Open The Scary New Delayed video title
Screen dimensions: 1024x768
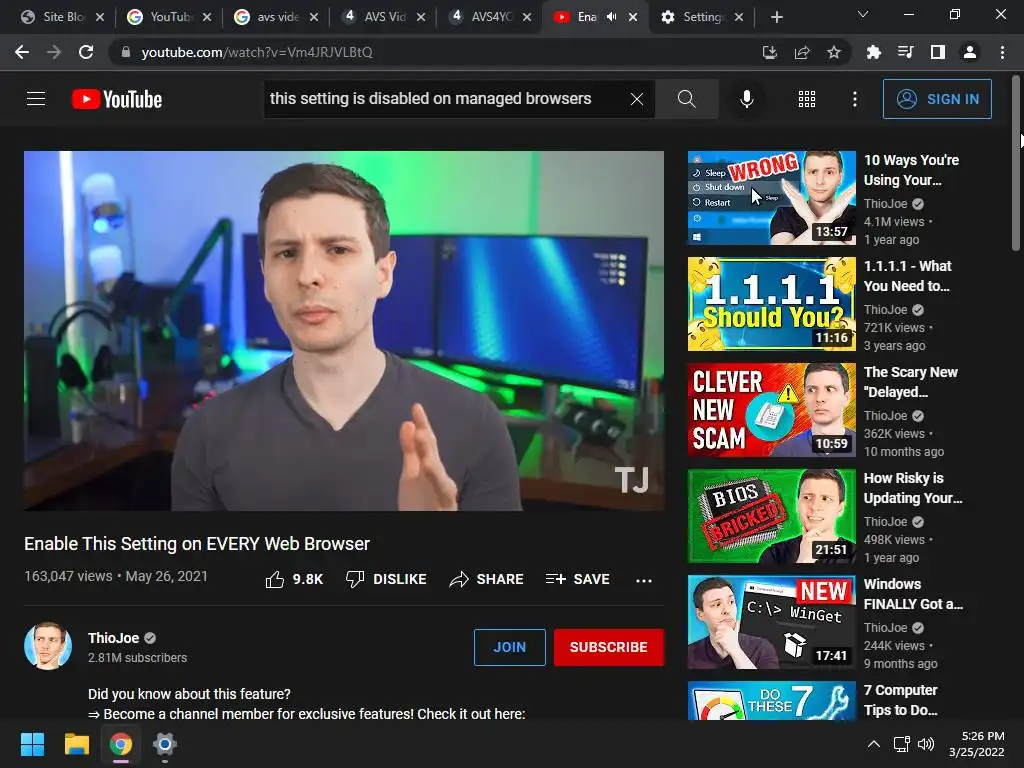pyautogui.click(x=910, y=382)
